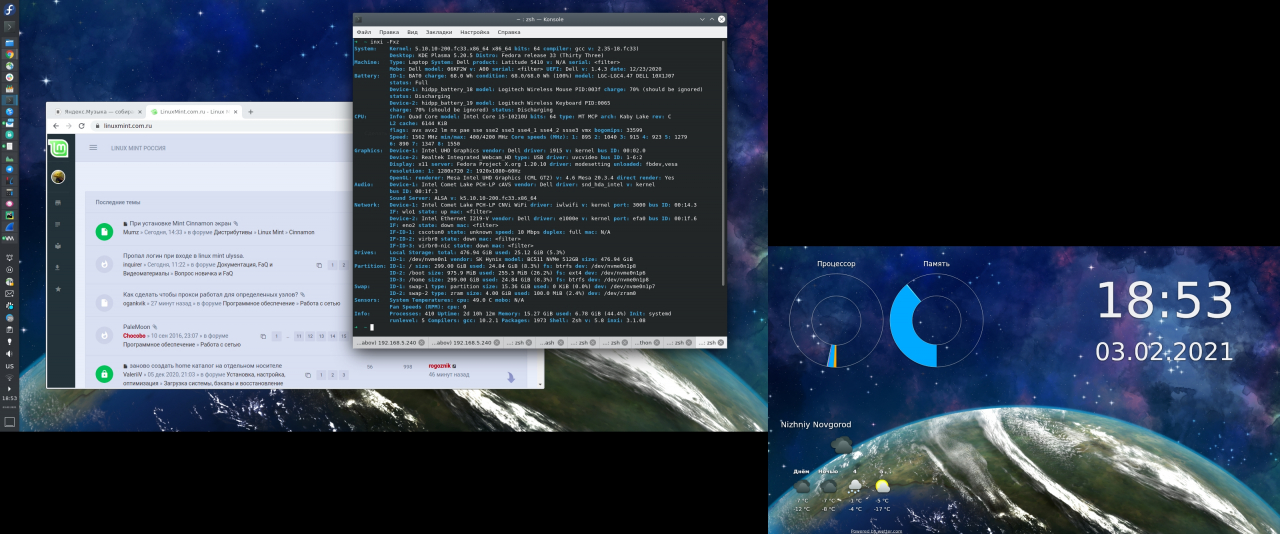Switch to the '…ash' Konsole tab
Screen dimensions: 1280x534
pyautogui.click(x=551, y=342)
